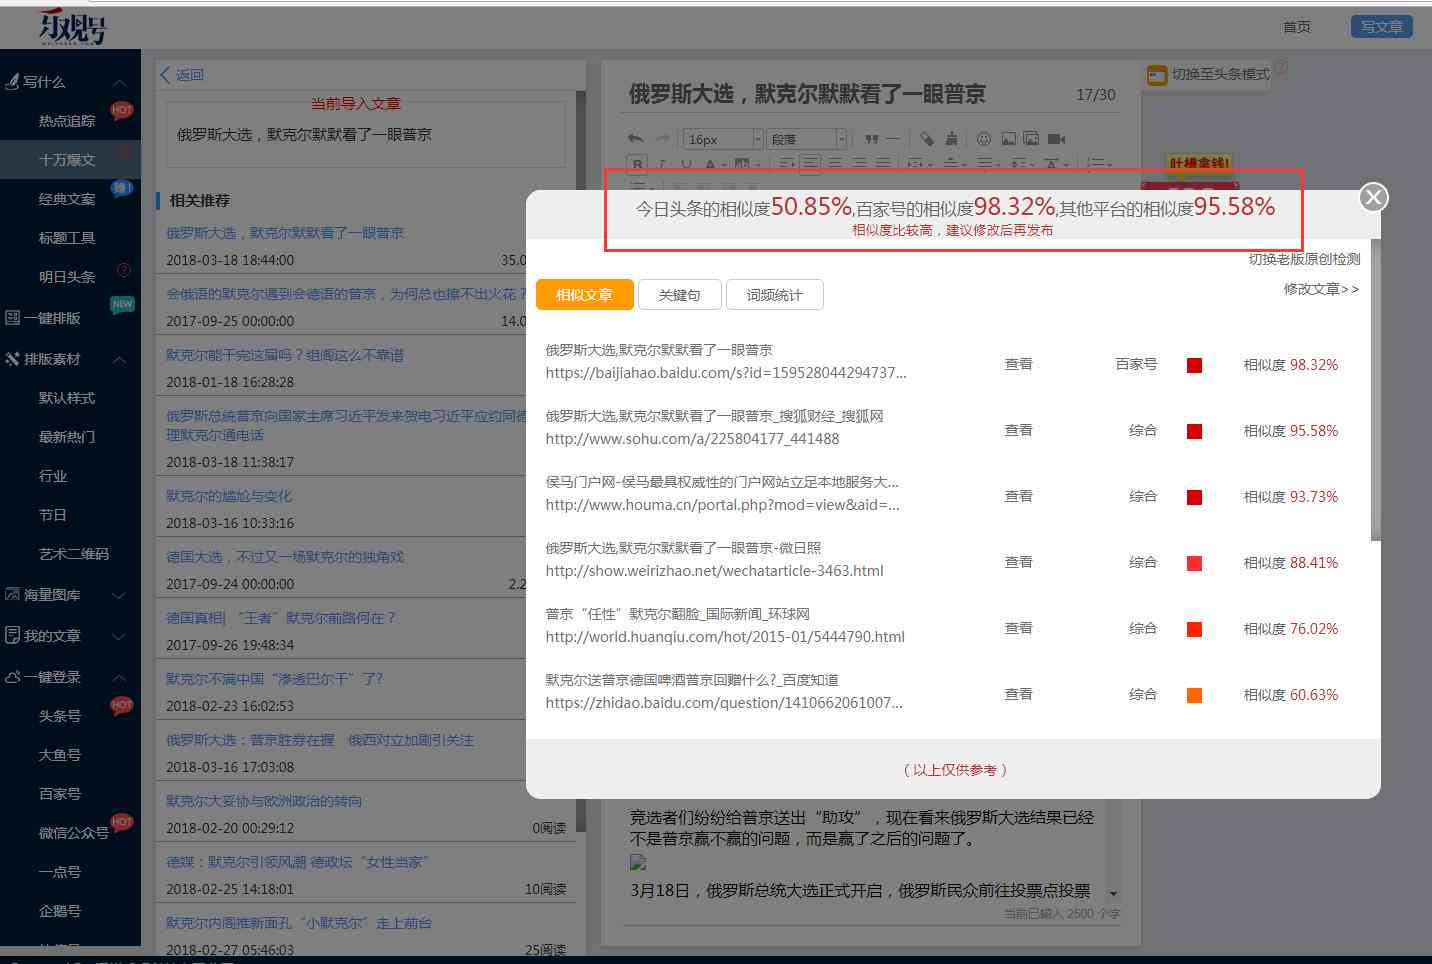Click 切换老版原创检测 link

click(1304, 259)
